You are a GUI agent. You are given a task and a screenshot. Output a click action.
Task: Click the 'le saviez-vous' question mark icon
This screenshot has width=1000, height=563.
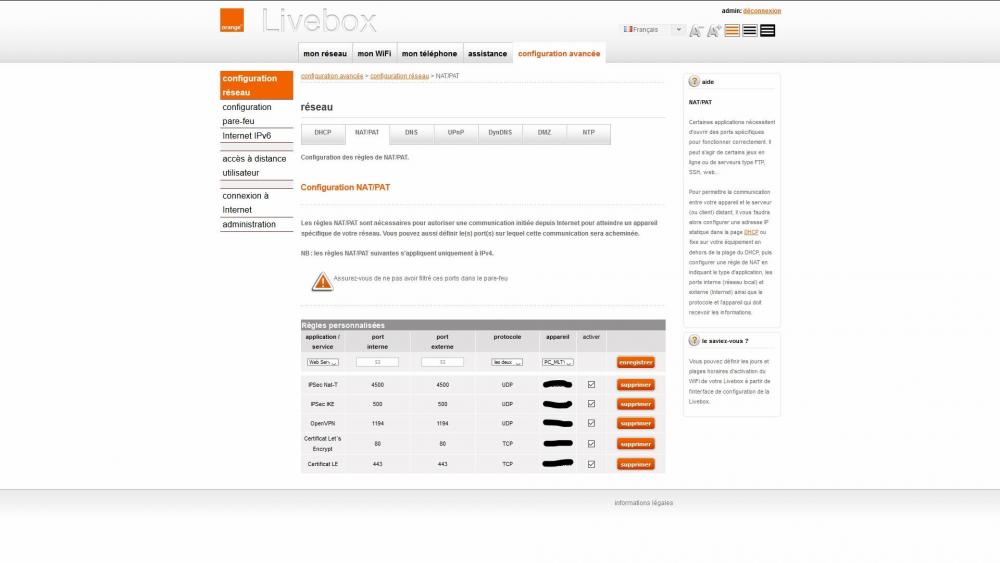coord(694,340)
